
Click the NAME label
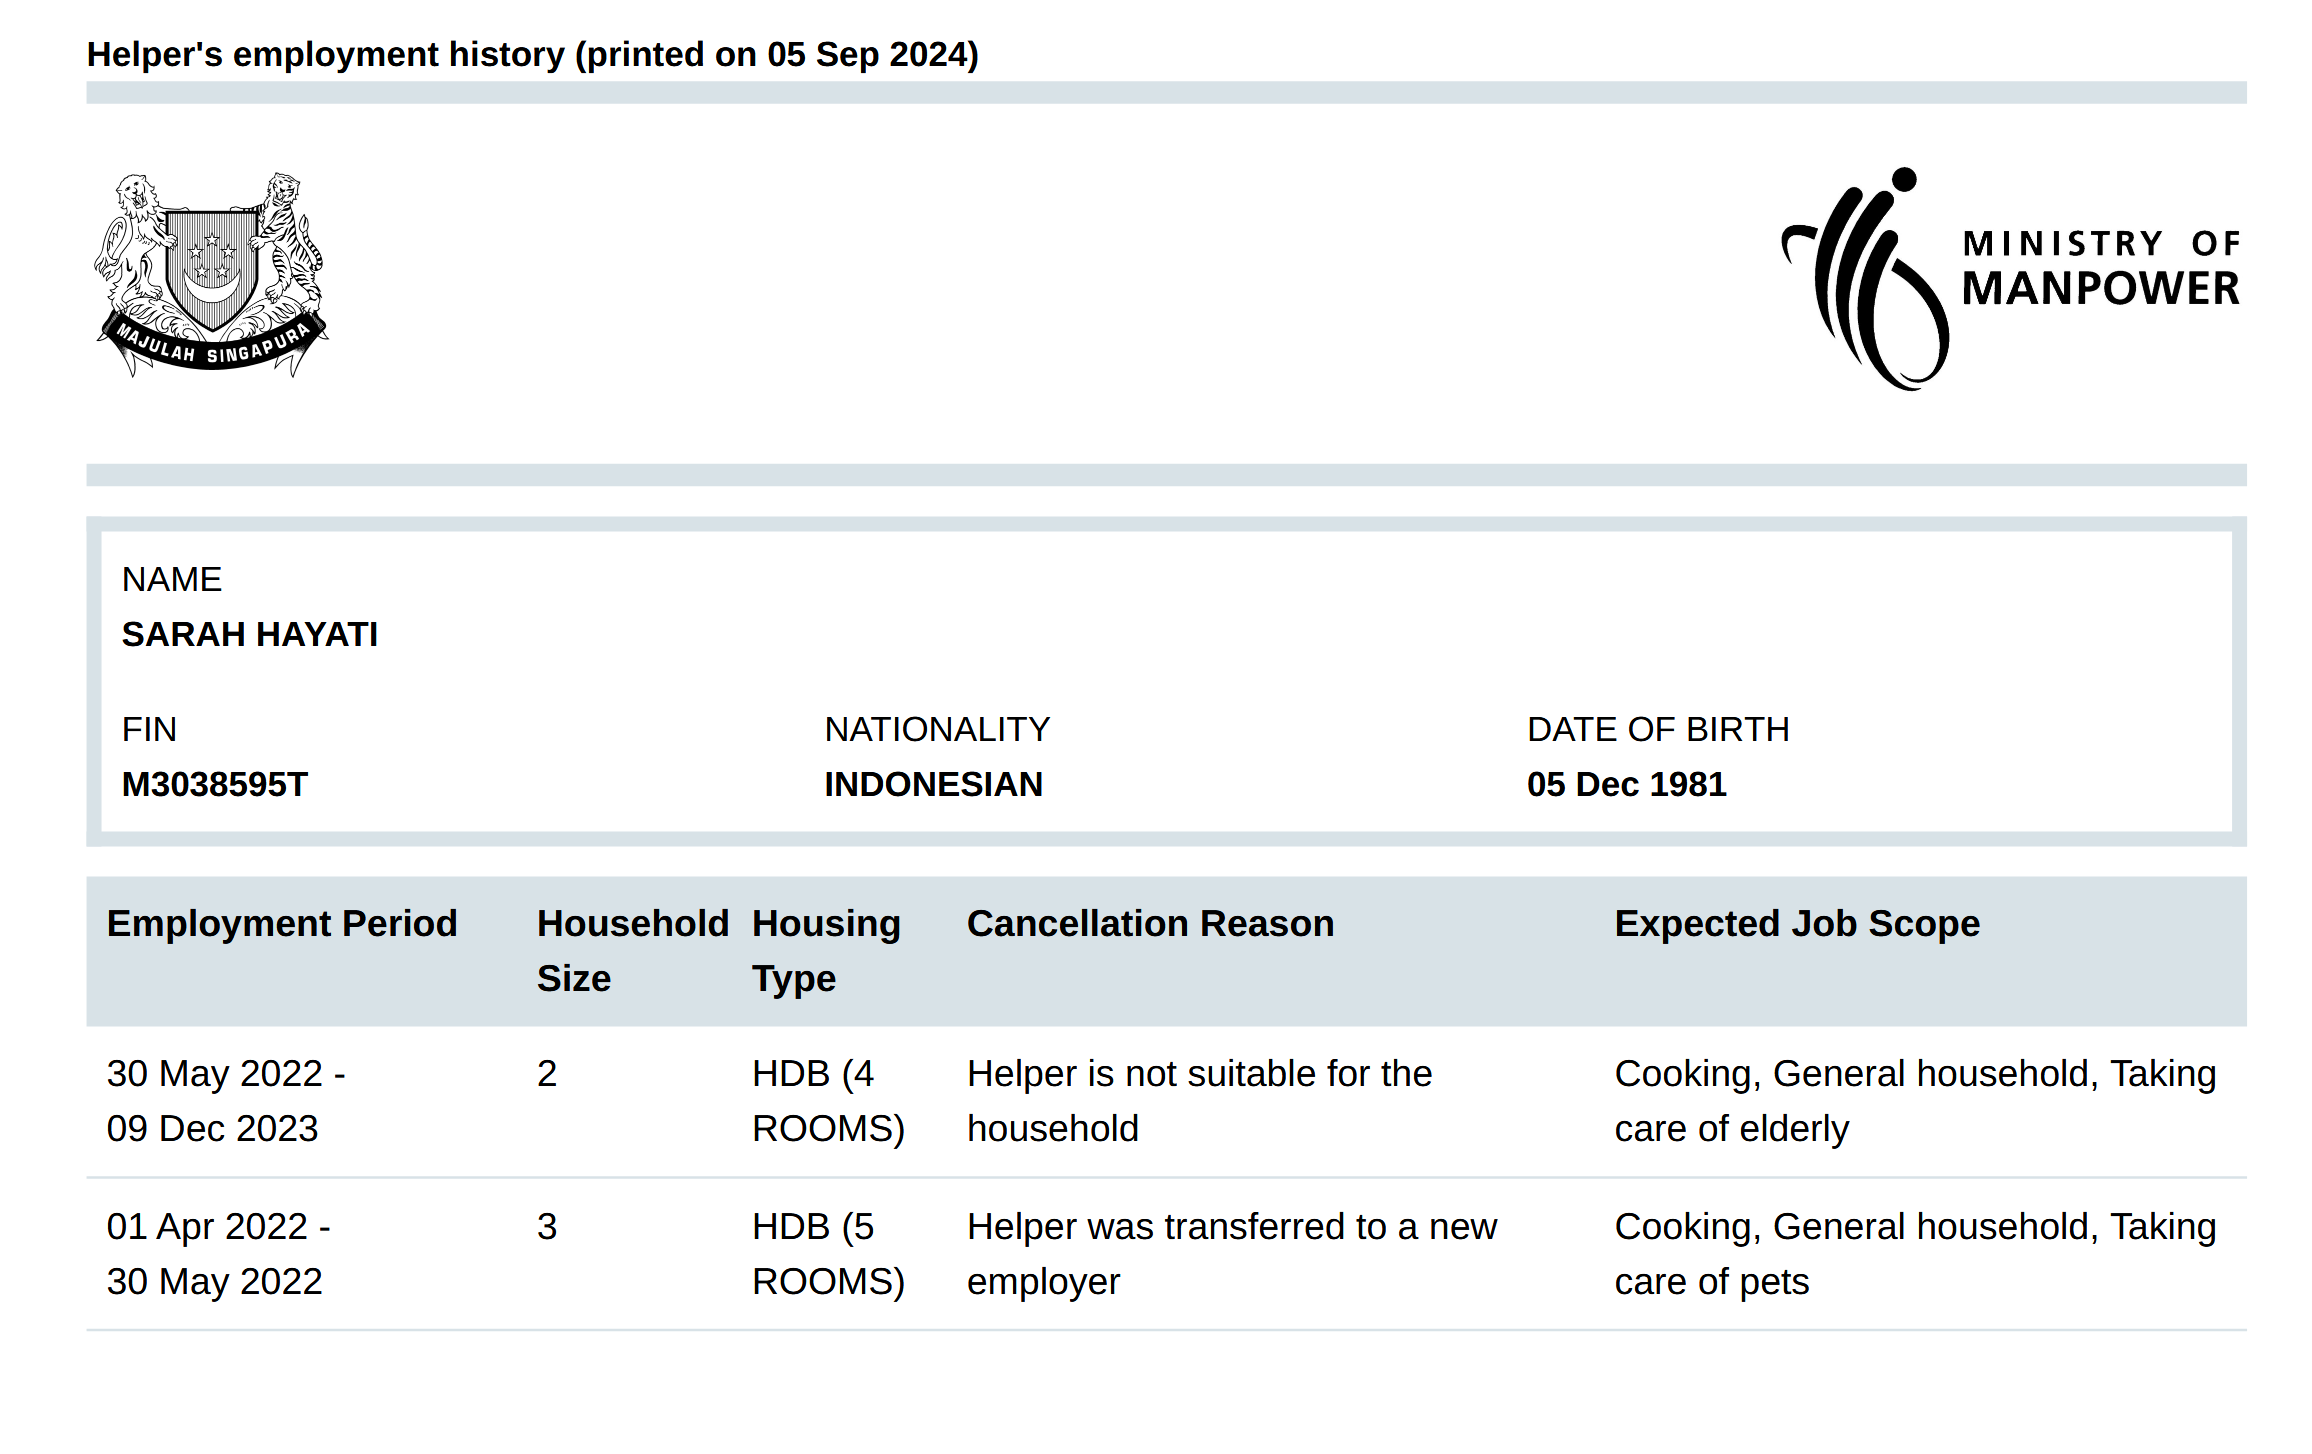tap(172, 580)
